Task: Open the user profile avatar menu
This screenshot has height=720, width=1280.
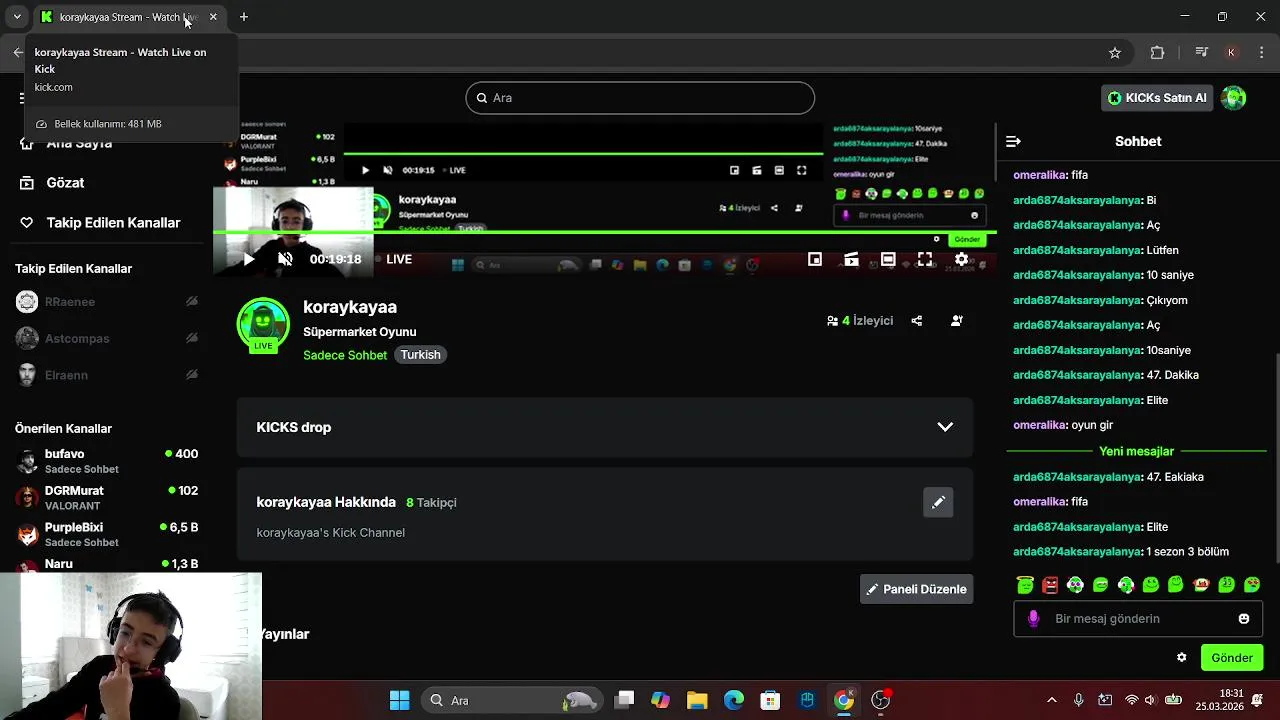Action: [1234, 98]
